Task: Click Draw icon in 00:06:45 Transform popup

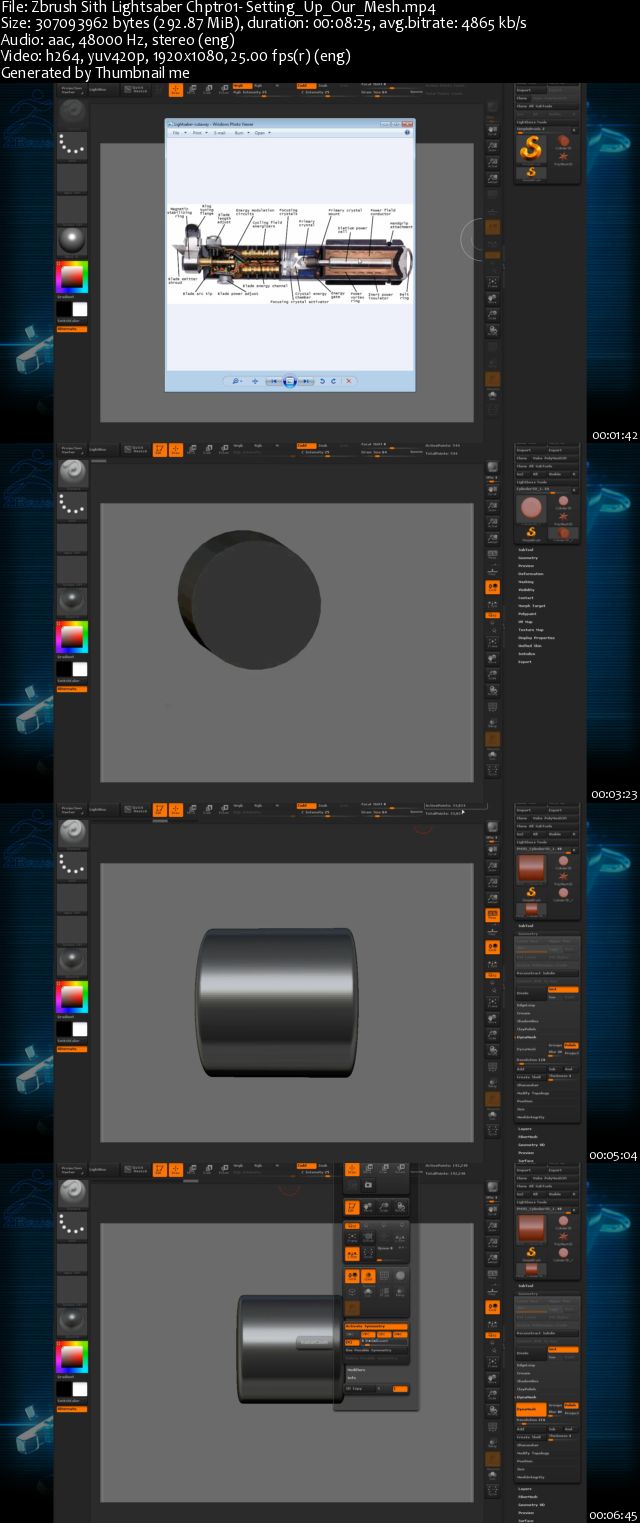Action: pyautogui.click(x=352, y=1169)
